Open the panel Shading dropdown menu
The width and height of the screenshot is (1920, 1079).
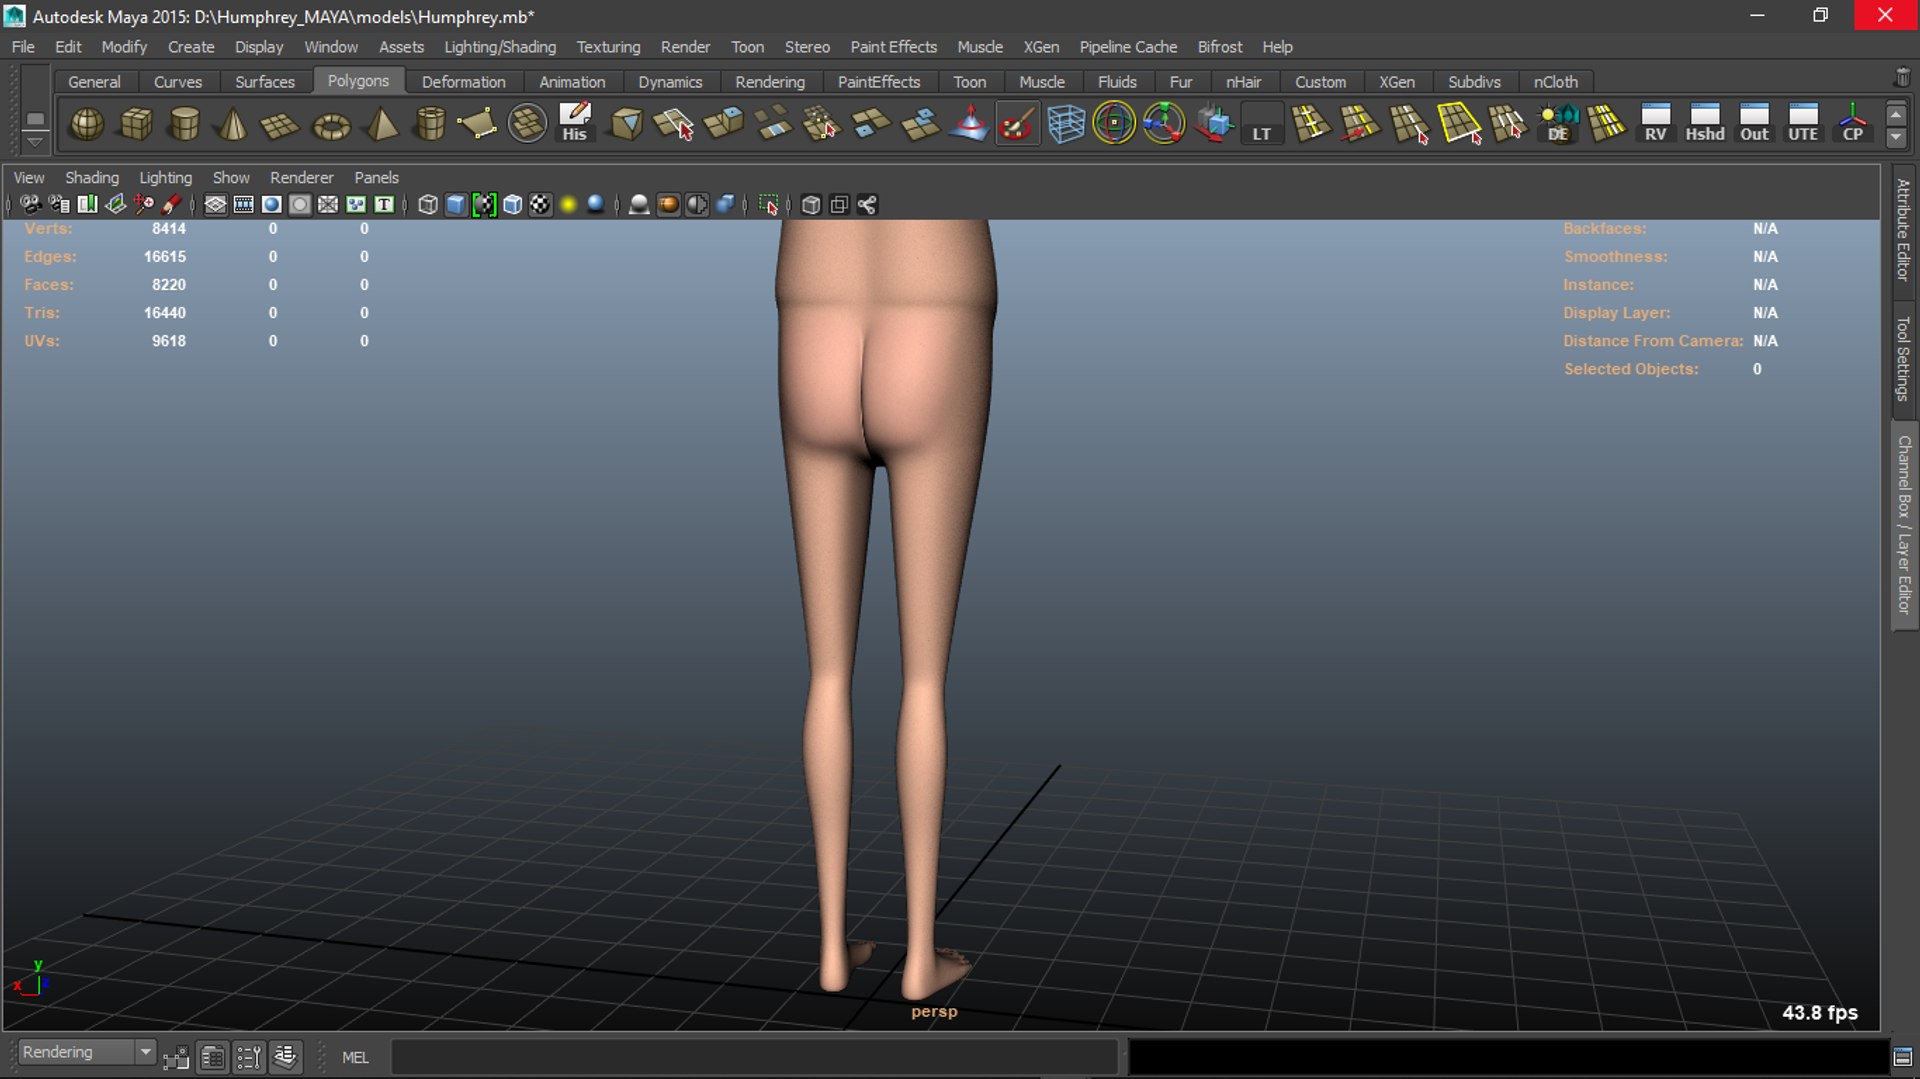pos(92,177)
